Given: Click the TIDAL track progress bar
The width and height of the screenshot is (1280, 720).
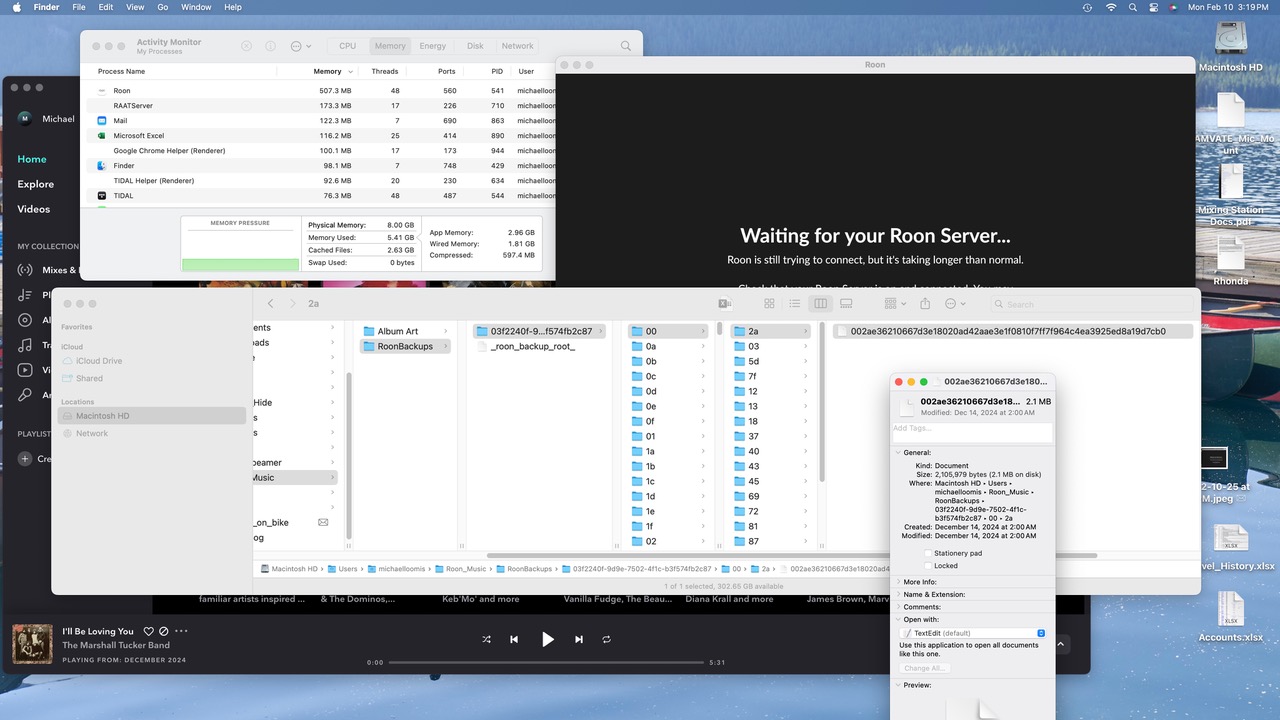Looking at the screenshot, I should [x=547, y=662].
